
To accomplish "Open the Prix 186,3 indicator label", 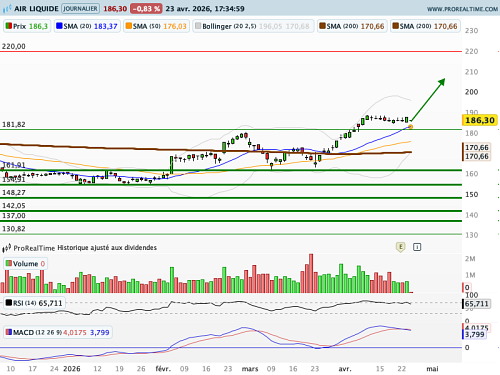I will [x=27, y=26].
